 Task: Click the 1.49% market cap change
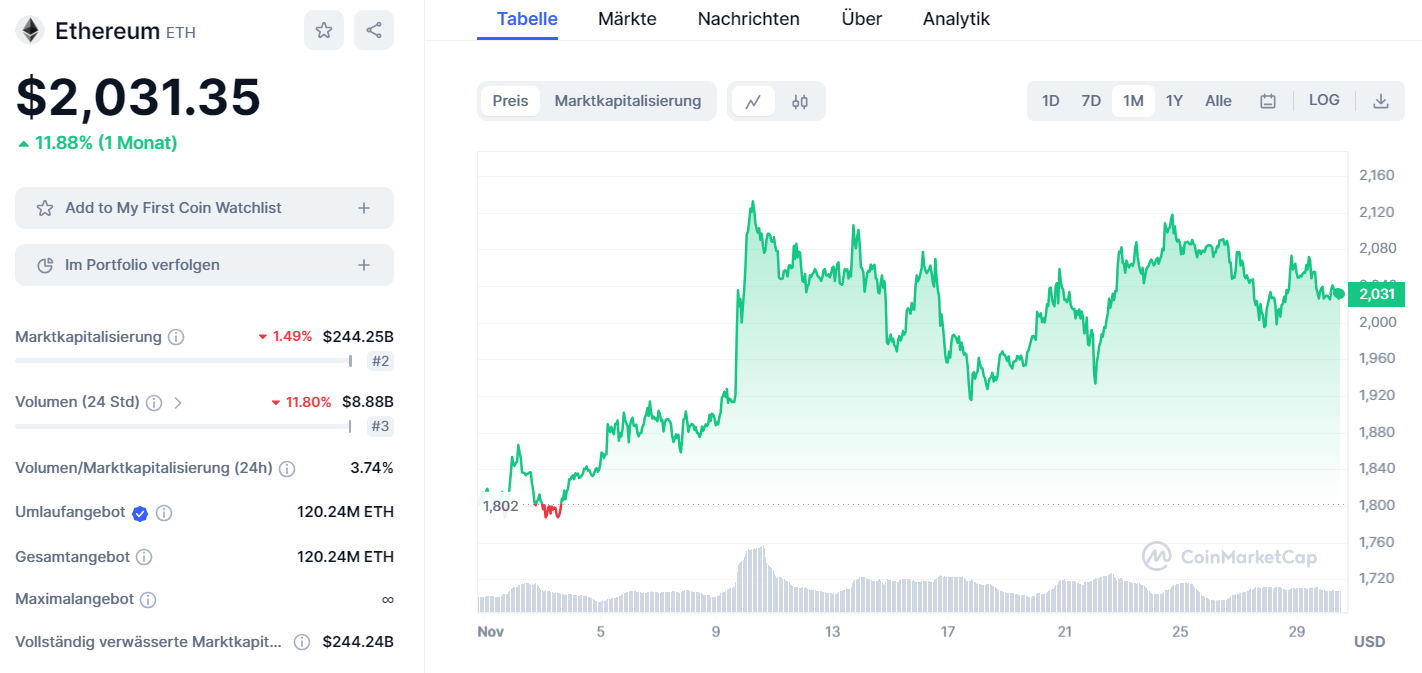point(285,337)
